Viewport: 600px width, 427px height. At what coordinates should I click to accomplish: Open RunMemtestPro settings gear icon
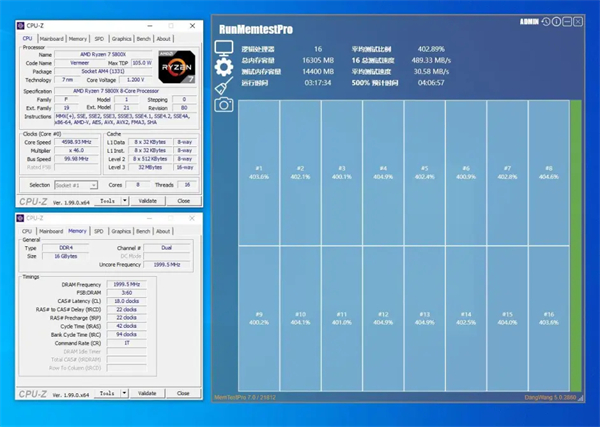click(x=224, y=67)
